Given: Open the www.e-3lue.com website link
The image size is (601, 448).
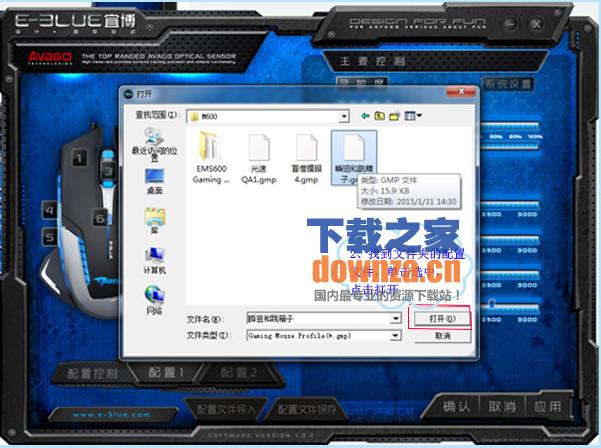Looking at the screenshot, I should pyautogui.click(x=112, y=414).
